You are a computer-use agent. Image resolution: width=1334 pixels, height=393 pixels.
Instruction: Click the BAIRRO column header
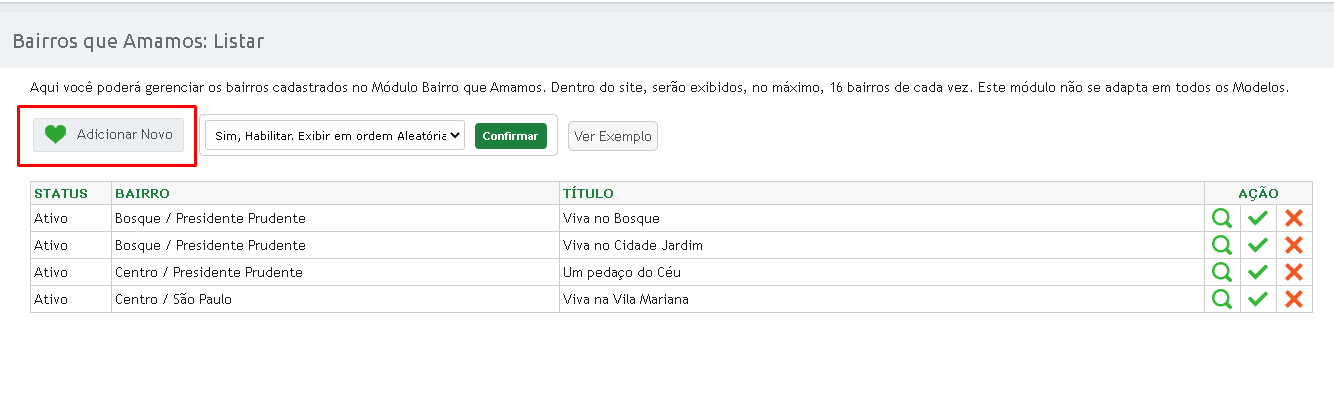[142, 193]
